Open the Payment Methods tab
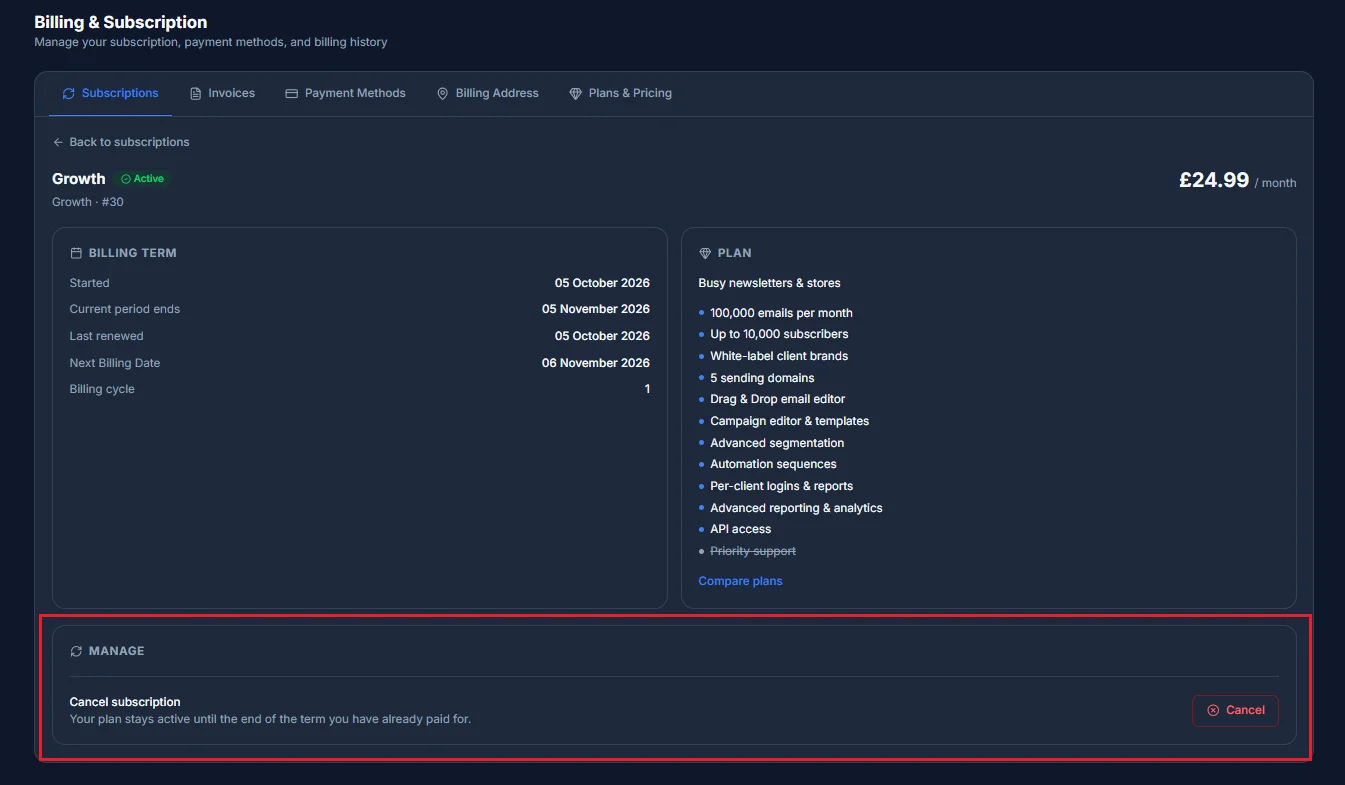1345x785 pixels. (x=345, y=93)
